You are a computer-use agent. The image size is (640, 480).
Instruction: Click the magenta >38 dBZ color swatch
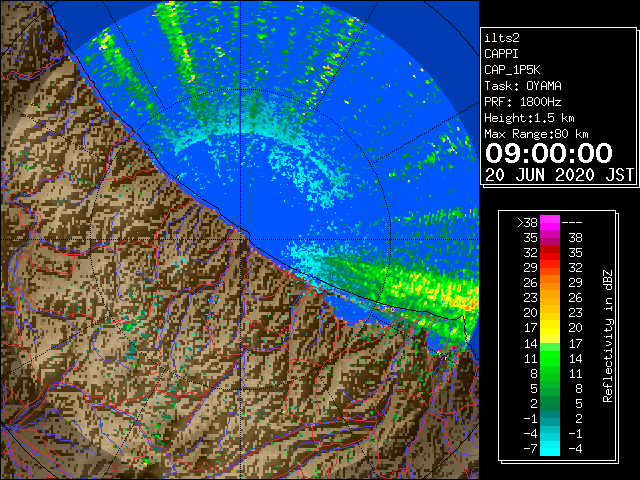[550, 223]
